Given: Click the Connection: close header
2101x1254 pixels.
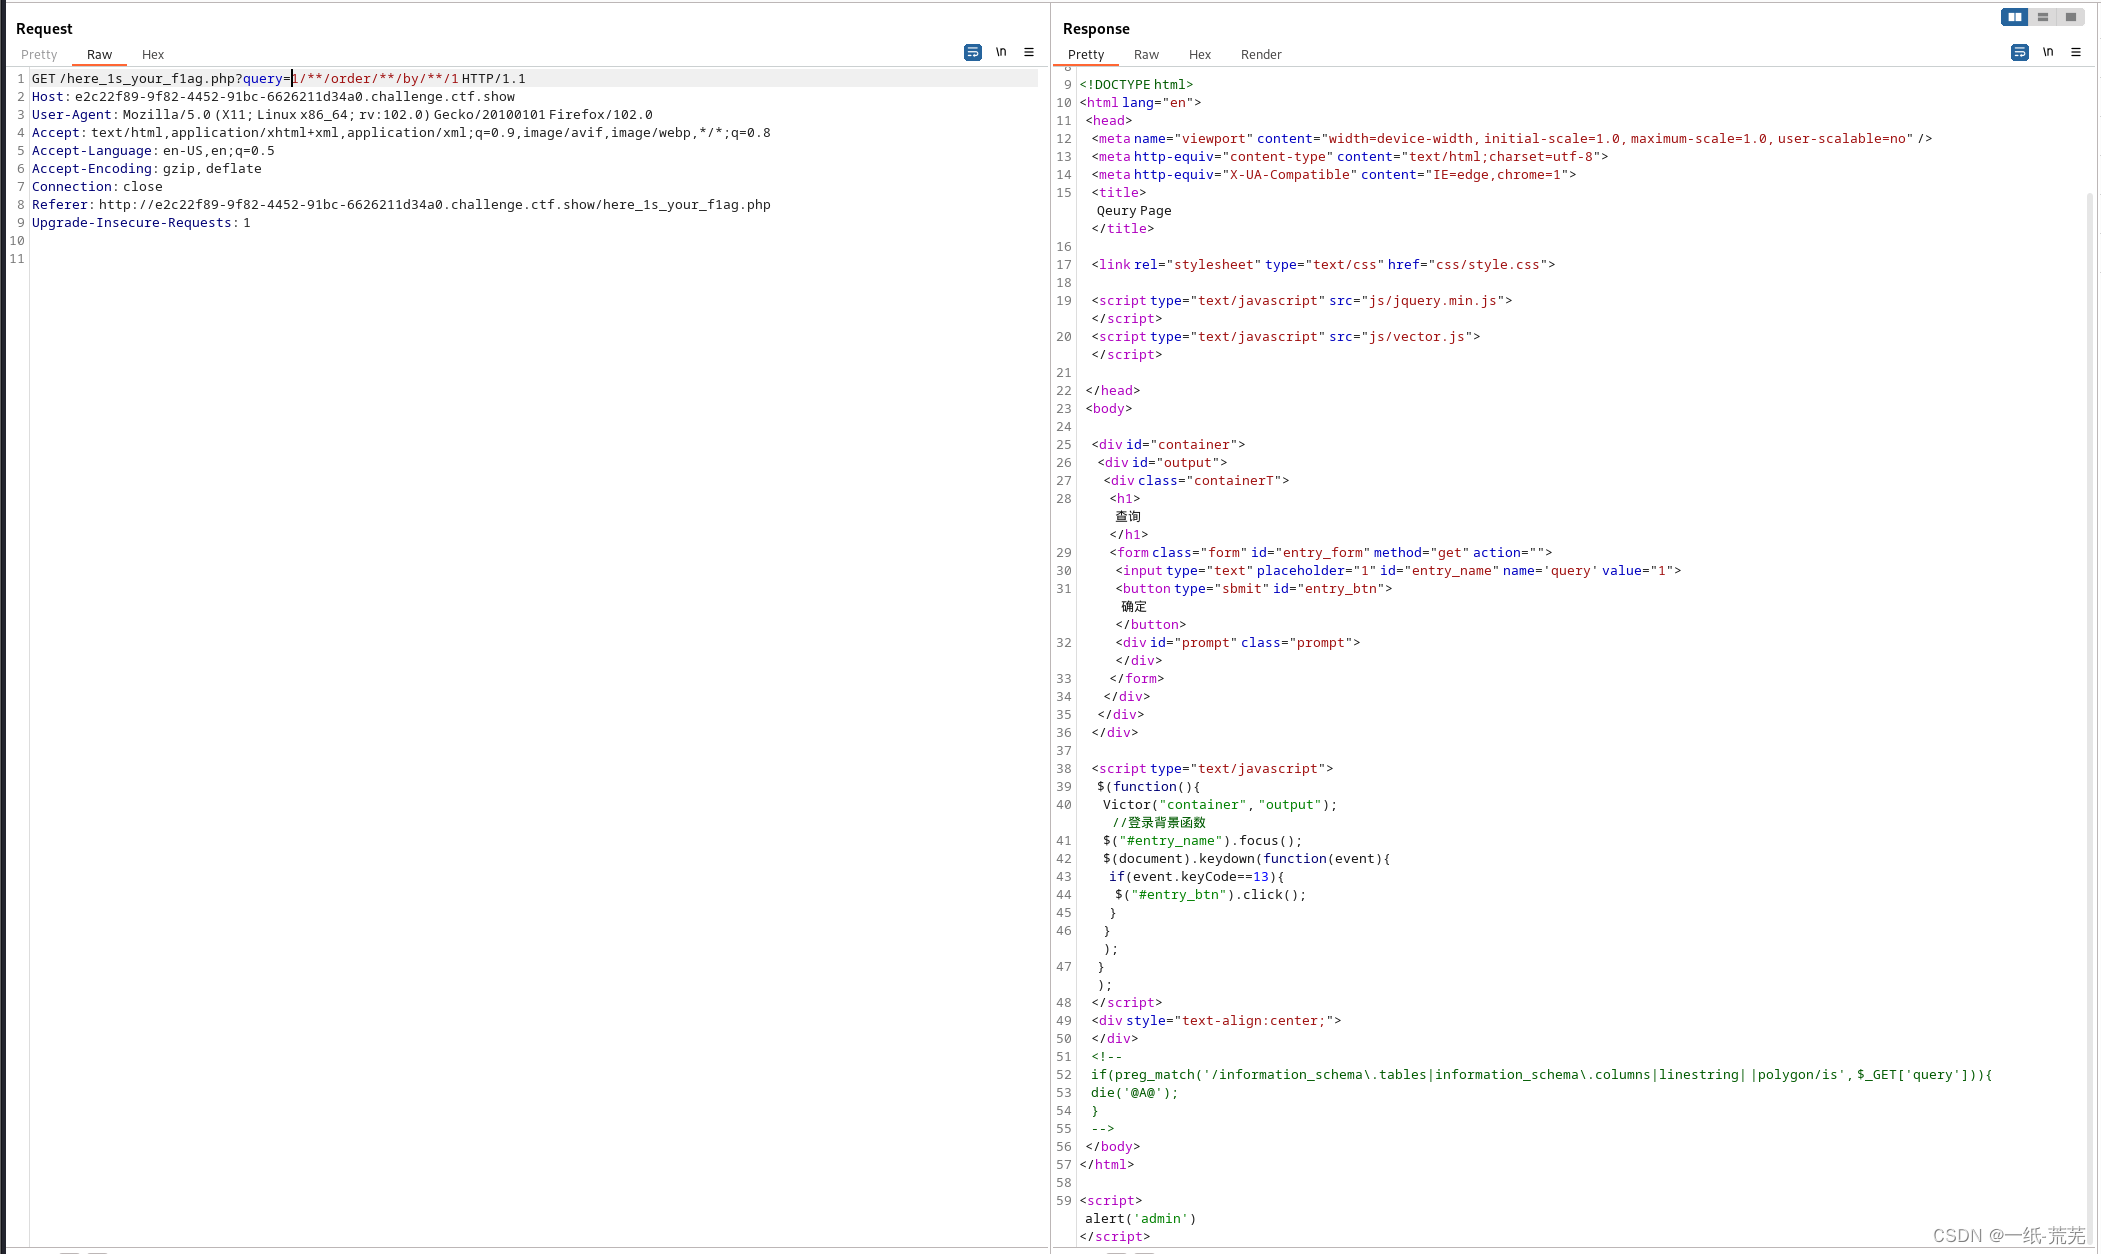Looking at the screenshot, I should coord(97,187).
